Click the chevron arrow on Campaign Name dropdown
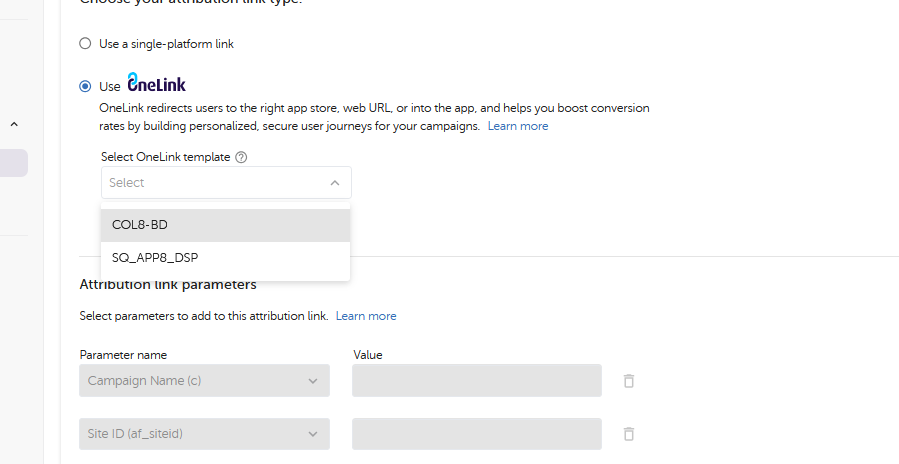The image size is (899, 464). (x=313, y=381)
